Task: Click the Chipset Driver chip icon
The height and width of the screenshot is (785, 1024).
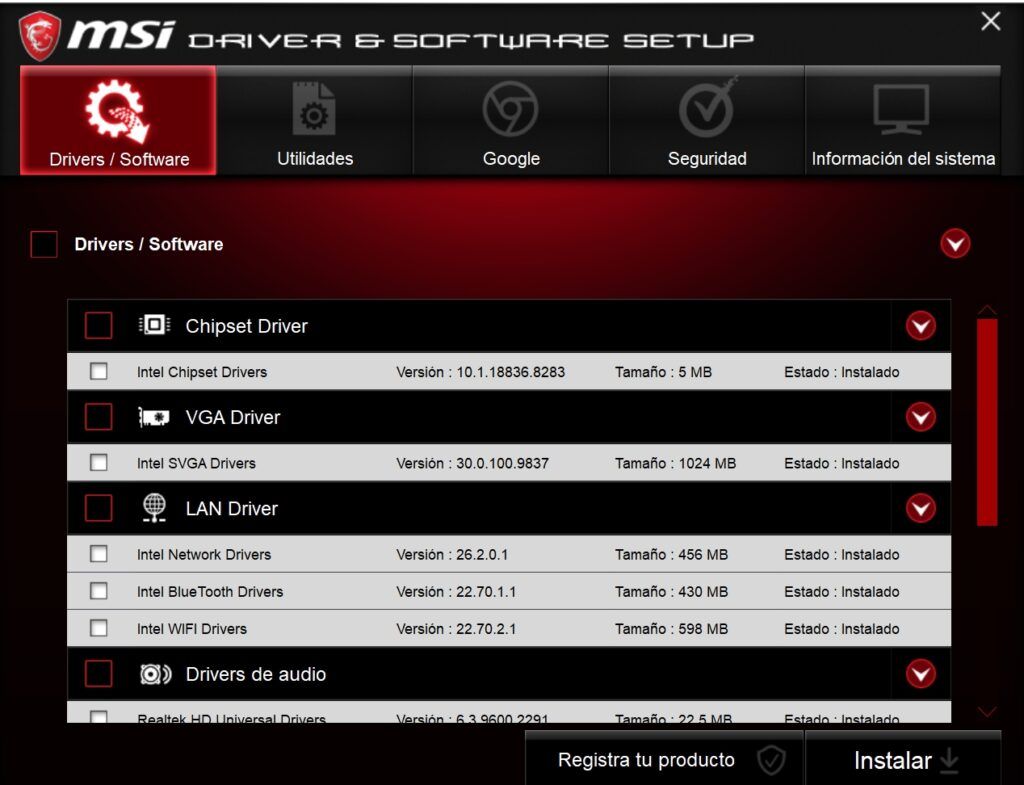Action: (155, 325)
